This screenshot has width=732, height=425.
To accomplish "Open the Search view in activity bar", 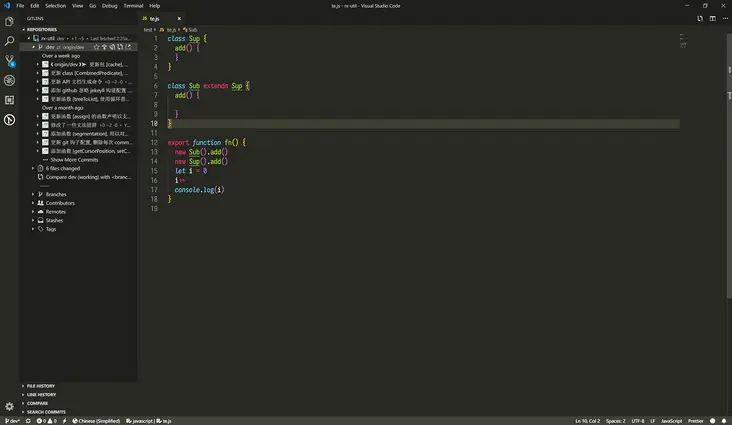I will coord(9,41).
